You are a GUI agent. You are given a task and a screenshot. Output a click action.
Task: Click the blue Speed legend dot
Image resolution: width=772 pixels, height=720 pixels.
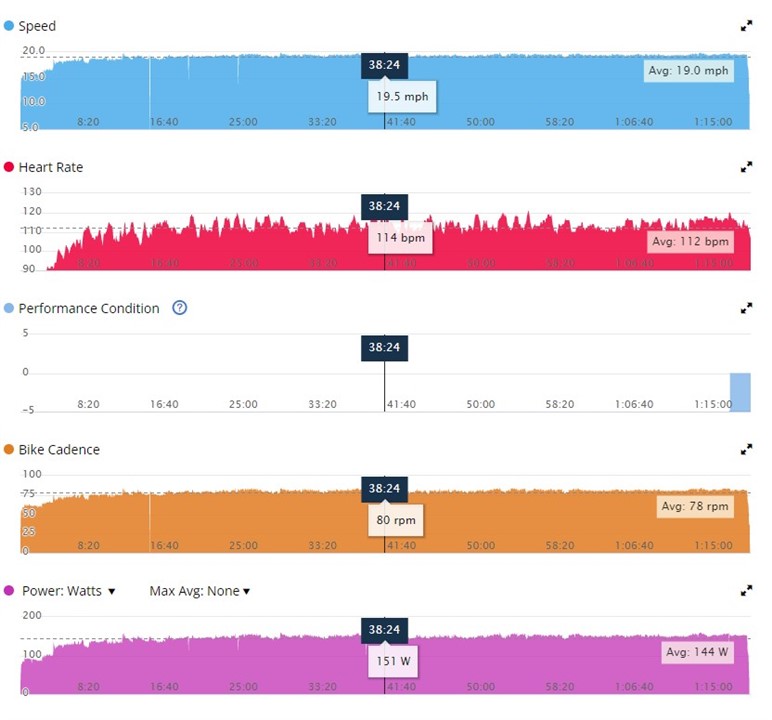(x=9, y=26)
